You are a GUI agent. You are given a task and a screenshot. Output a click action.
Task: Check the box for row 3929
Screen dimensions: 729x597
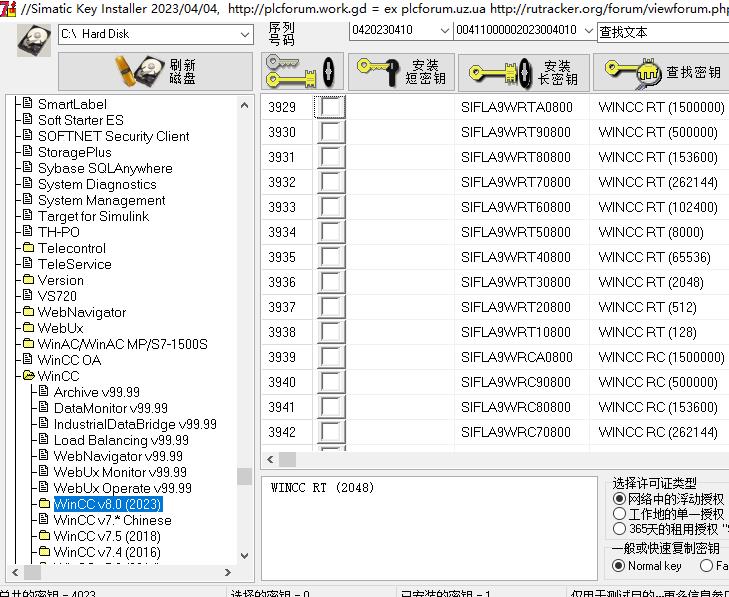[x=331, y=107]
